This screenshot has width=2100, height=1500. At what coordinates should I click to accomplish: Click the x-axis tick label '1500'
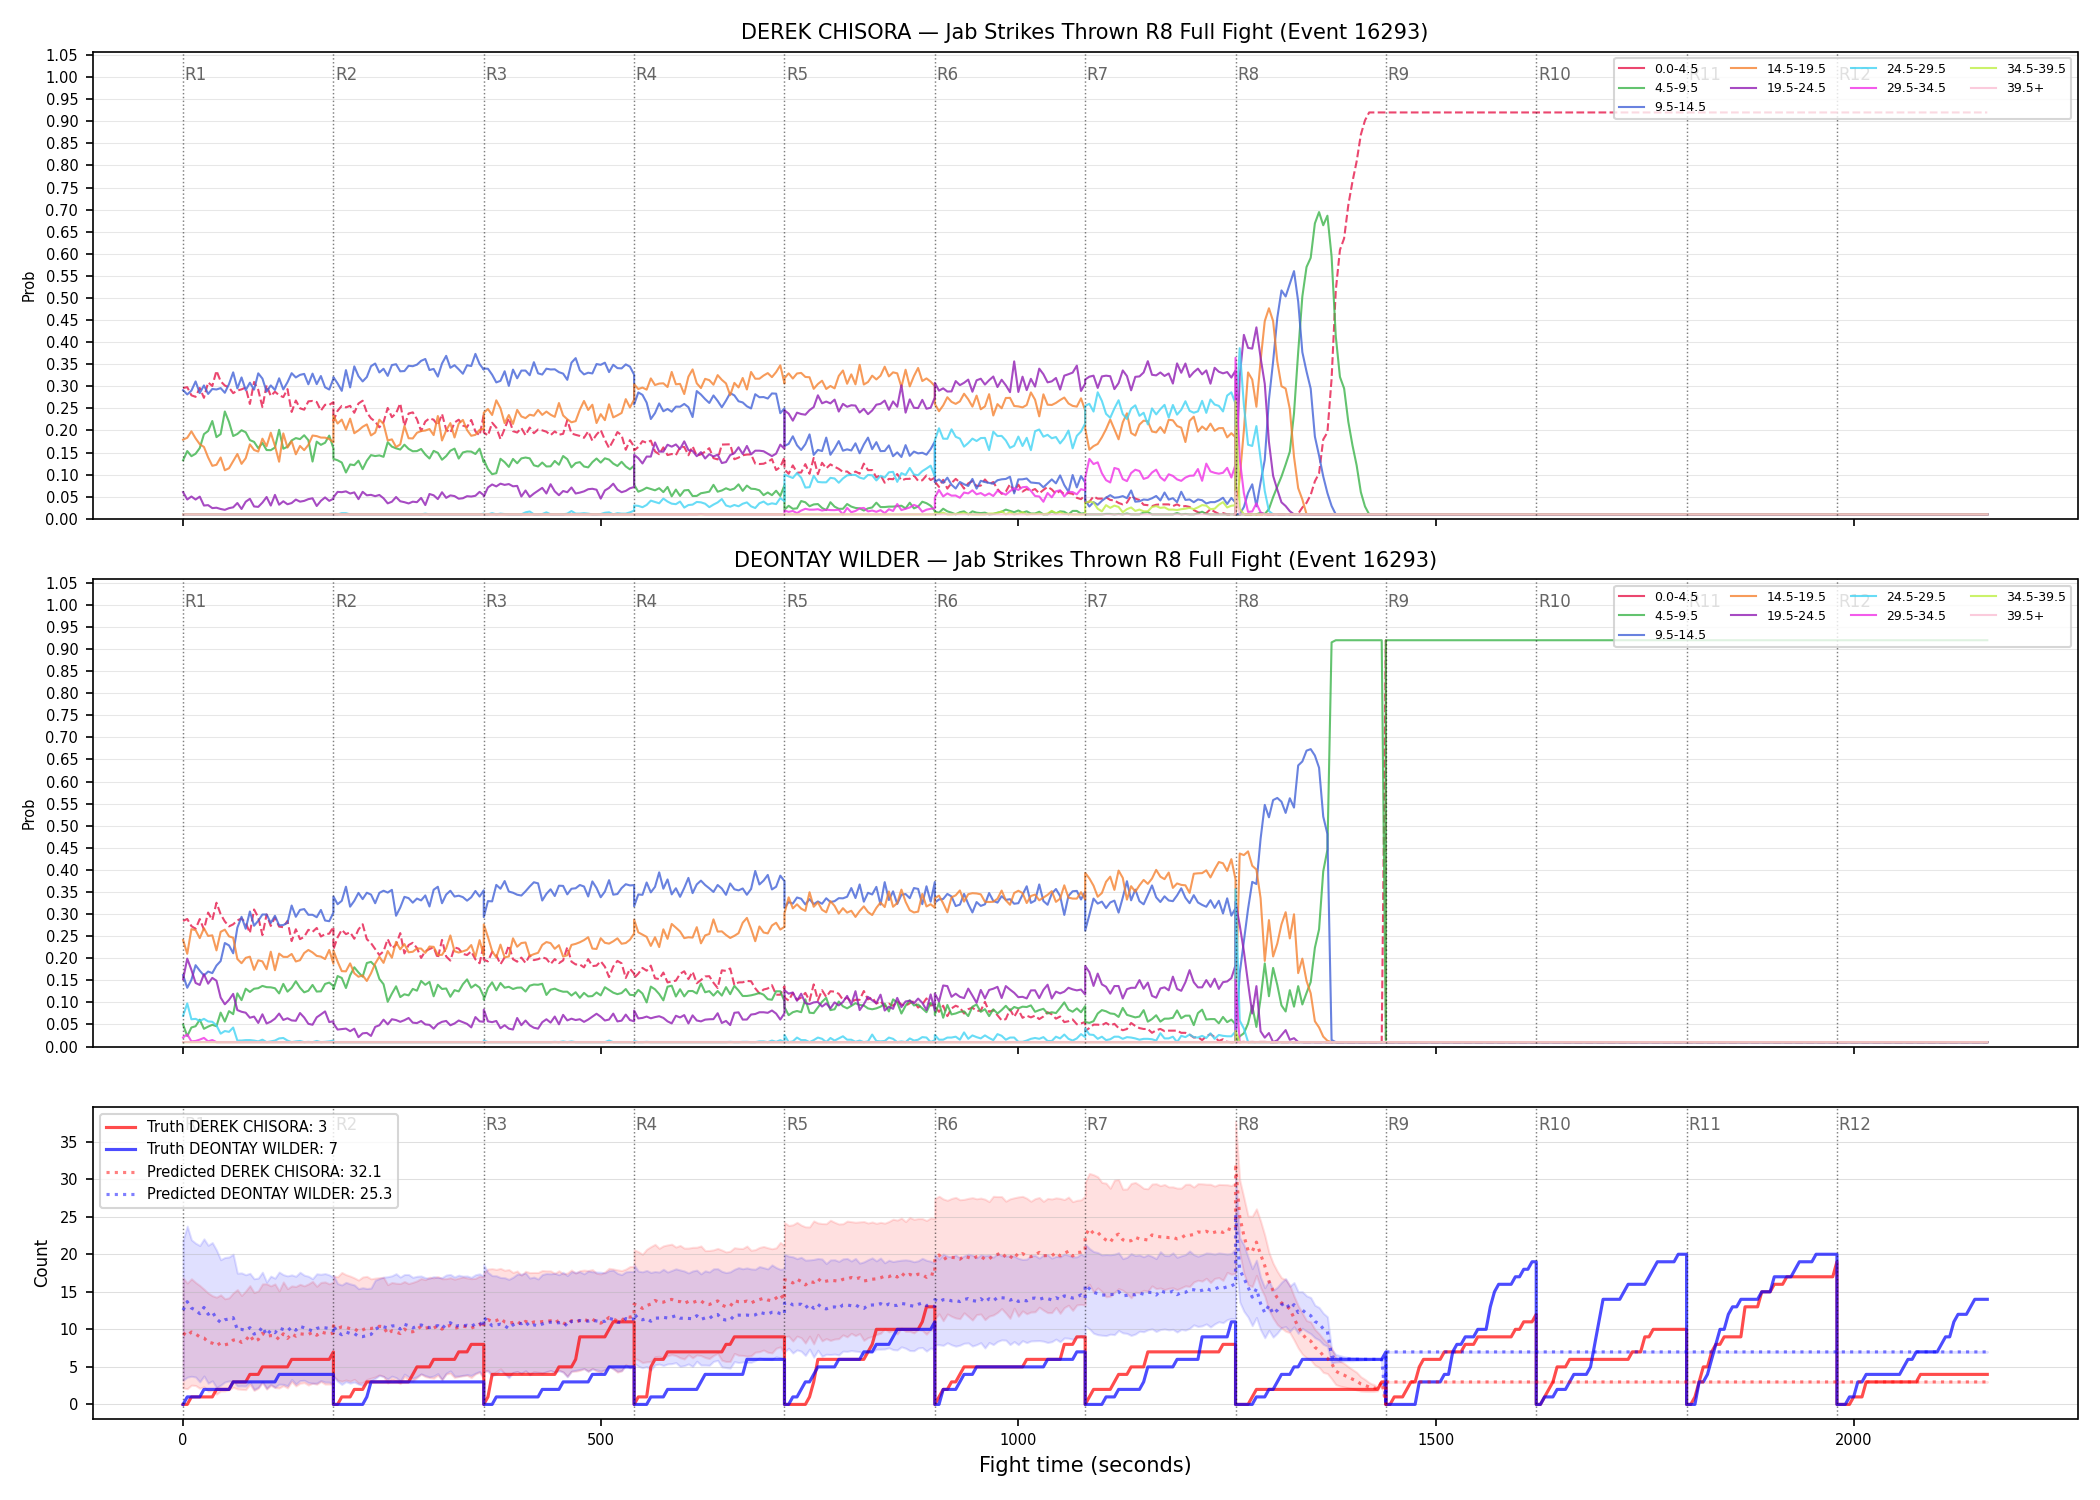click(1436, 1440)
